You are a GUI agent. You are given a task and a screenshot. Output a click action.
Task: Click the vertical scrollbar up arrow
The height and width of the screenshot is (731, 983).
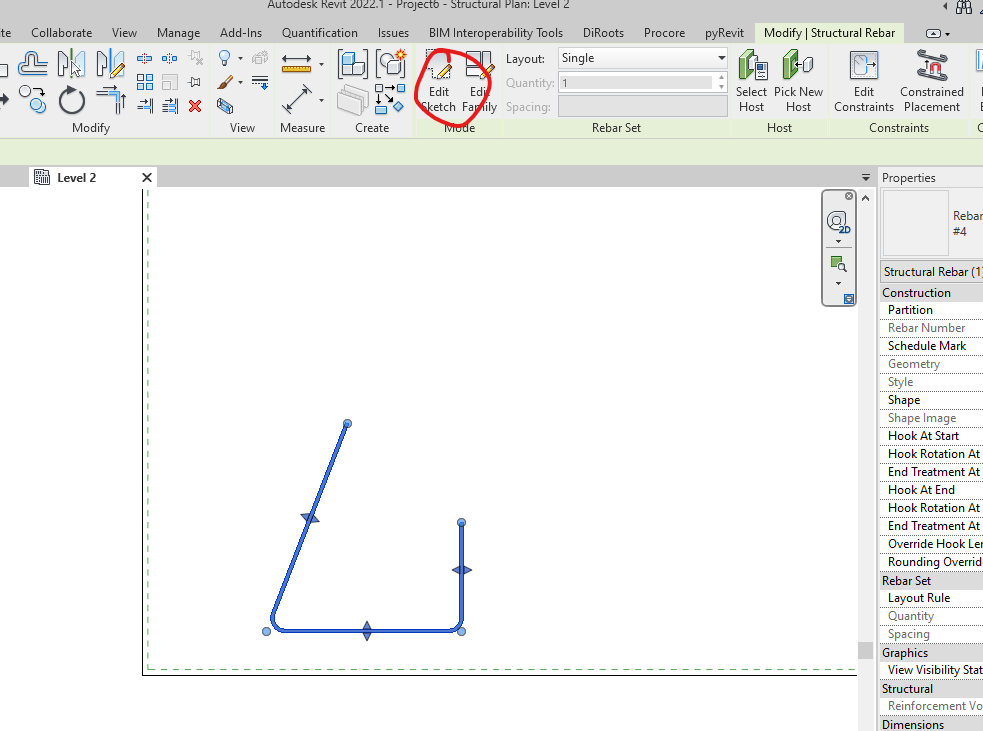(866, 198)
